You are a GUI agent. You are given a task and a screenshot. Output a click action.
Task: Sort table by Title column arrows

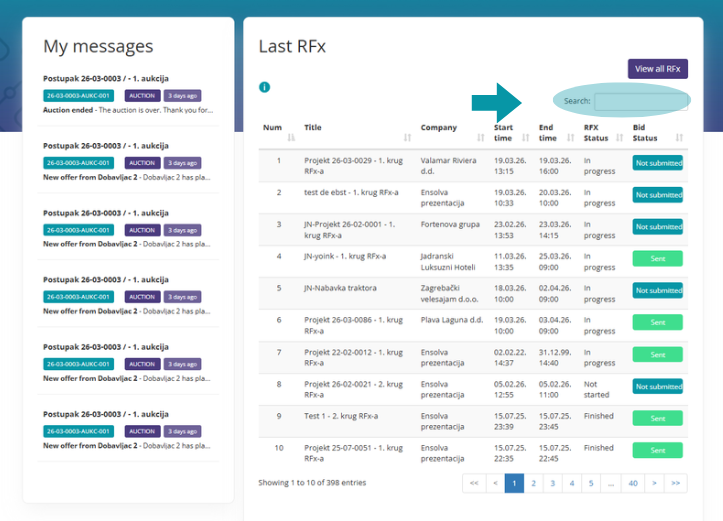(407, 137)
